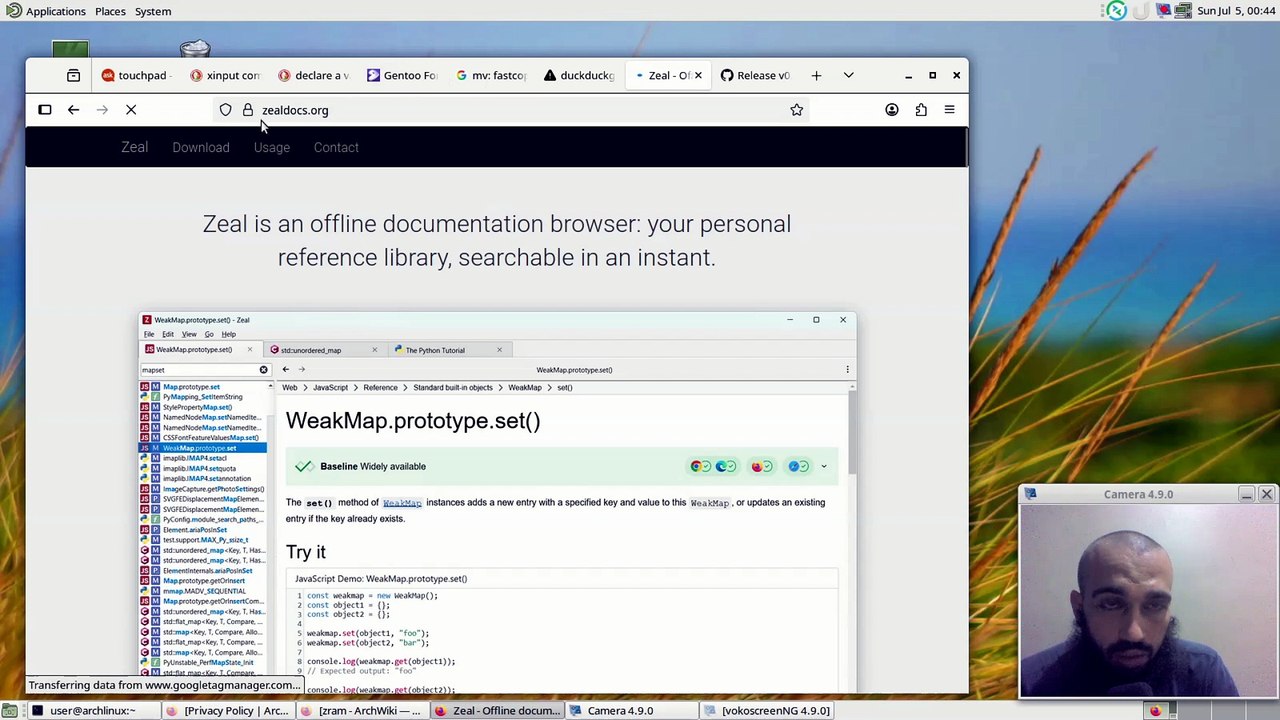The width and height of the screenshot is (1280, 720).
Task: Switch to vokoscreenNG 4.9.0 taskbar entry
Action: point(766,711)
